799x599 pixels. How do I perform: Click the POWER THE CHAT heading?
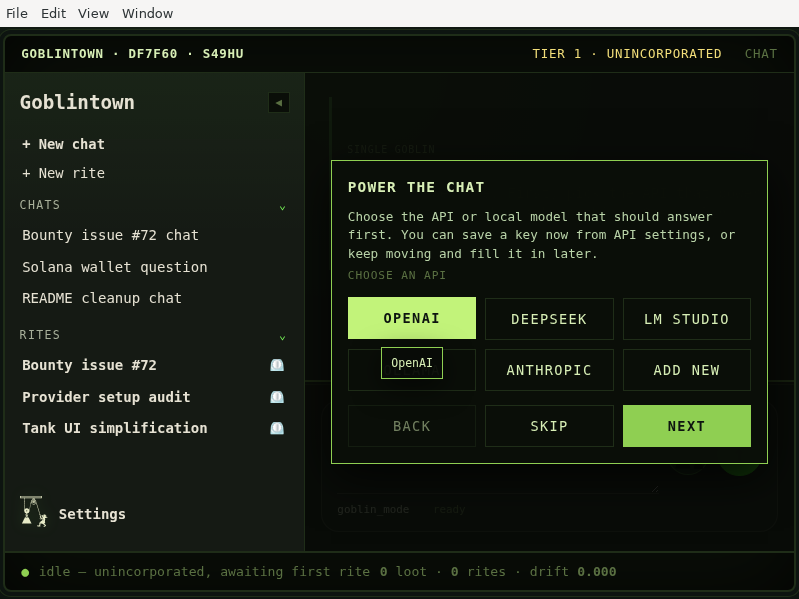416,187
